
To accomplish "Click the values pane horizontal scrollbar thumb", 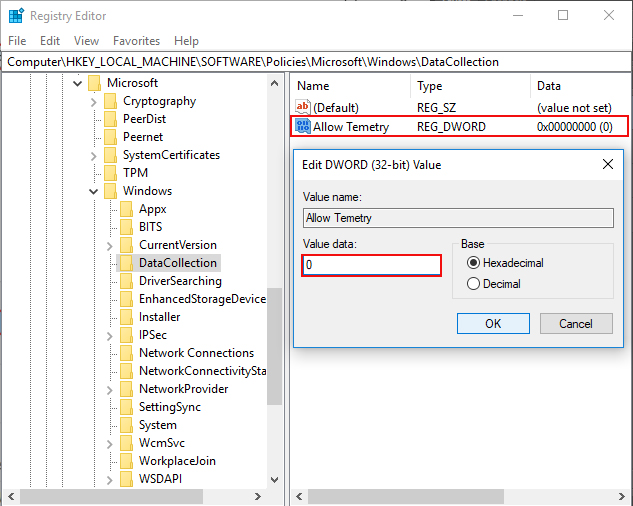I will coord(406,496).
